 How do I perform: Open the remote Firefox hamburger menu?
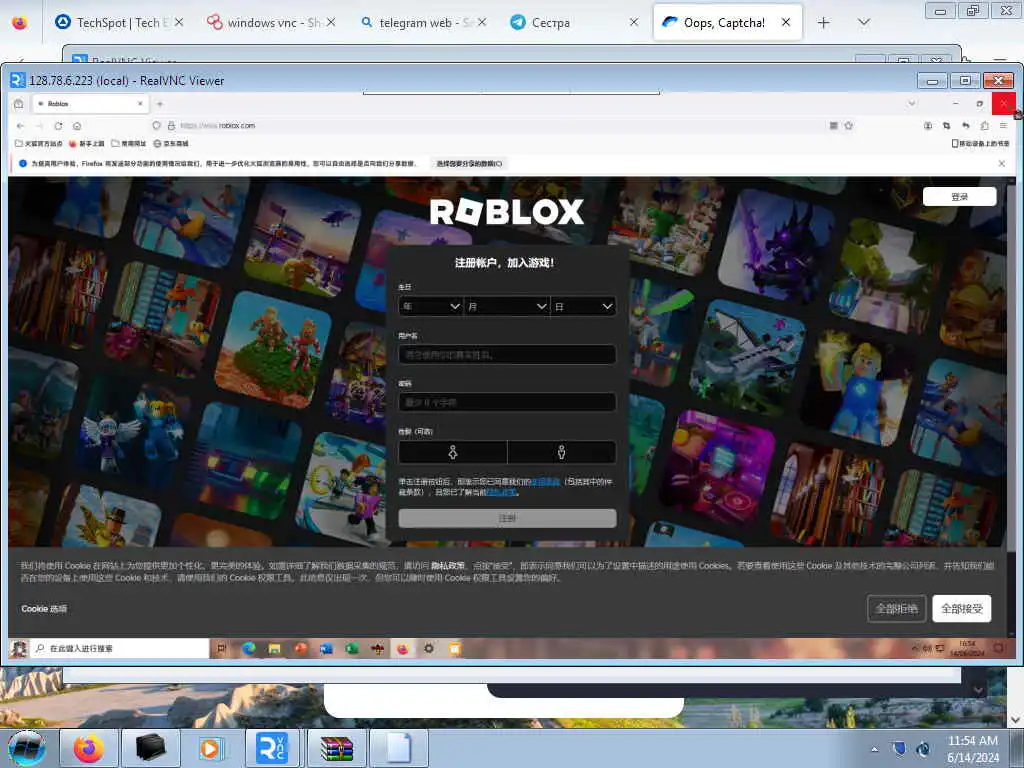coord(1003,125)
